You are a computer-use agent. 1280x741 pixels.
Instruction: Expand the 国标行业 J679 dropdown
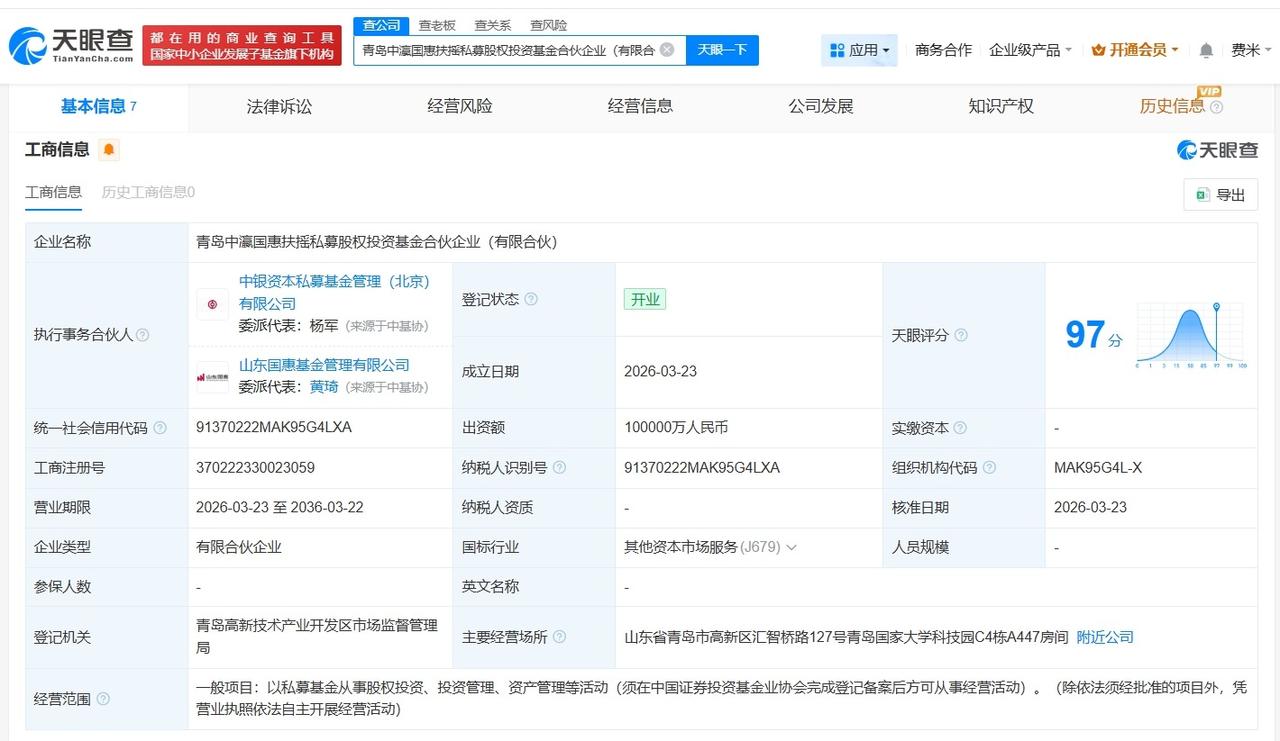point(791,547)
